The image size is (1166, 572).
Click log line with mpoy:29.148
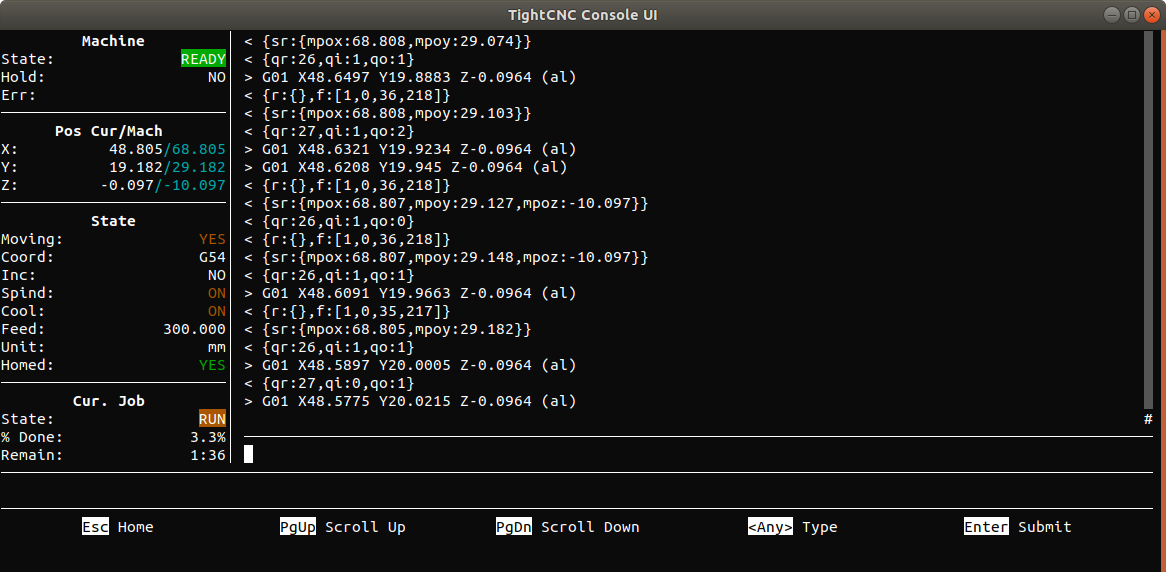click(x=447, y=257)
